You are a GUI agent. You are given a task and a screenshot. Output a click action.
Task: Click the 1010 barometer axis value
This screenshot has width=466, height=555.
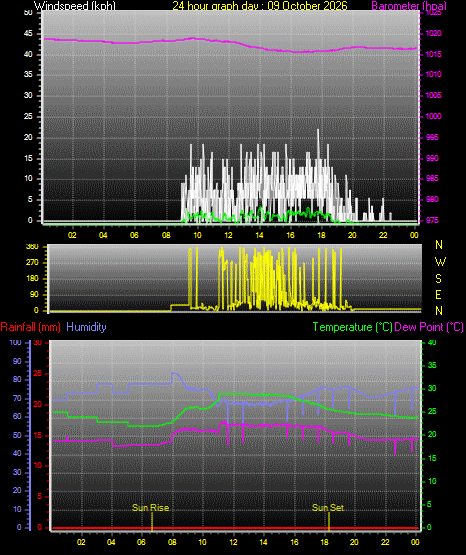[433, 74]
